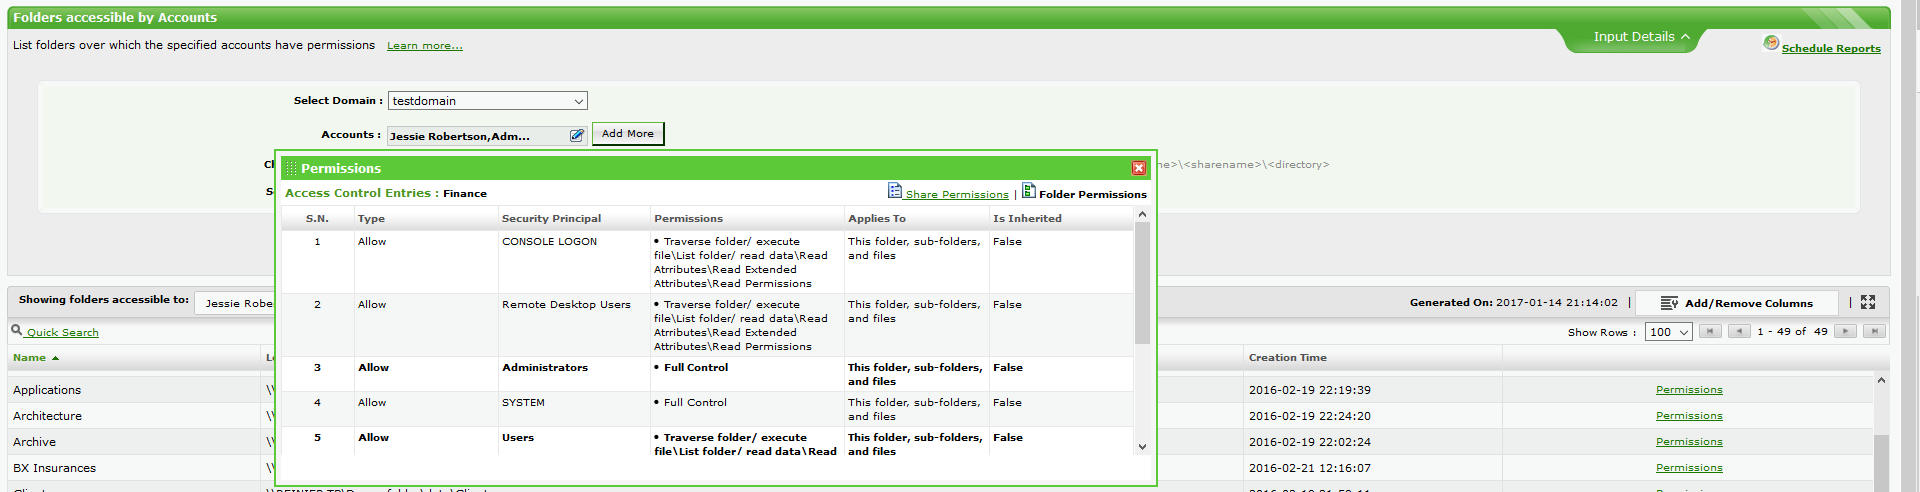
Task: Open Permissions link for BX Insurances row
Action: pos(1689,468)
